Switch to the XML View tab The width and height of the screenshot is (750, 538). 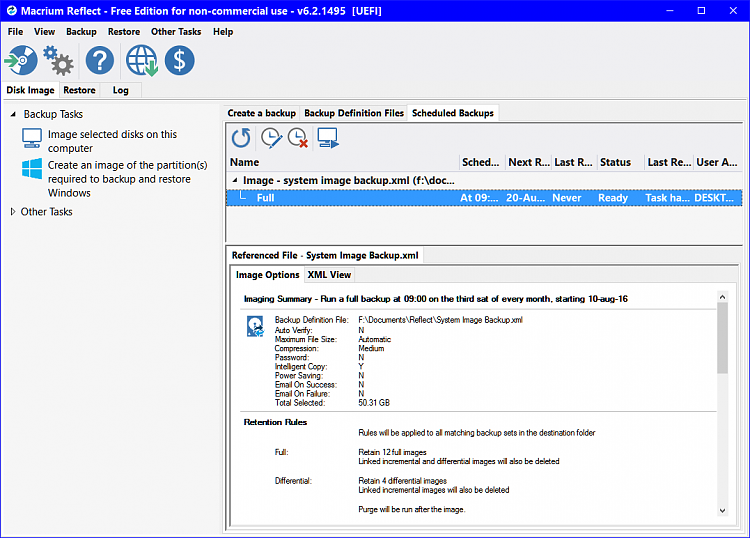329,274
